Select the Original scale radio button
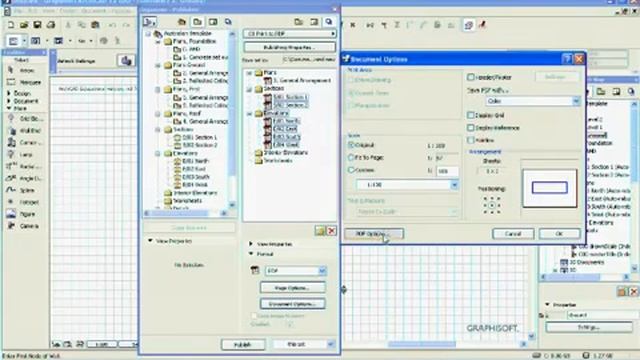 tap(351, 145)
